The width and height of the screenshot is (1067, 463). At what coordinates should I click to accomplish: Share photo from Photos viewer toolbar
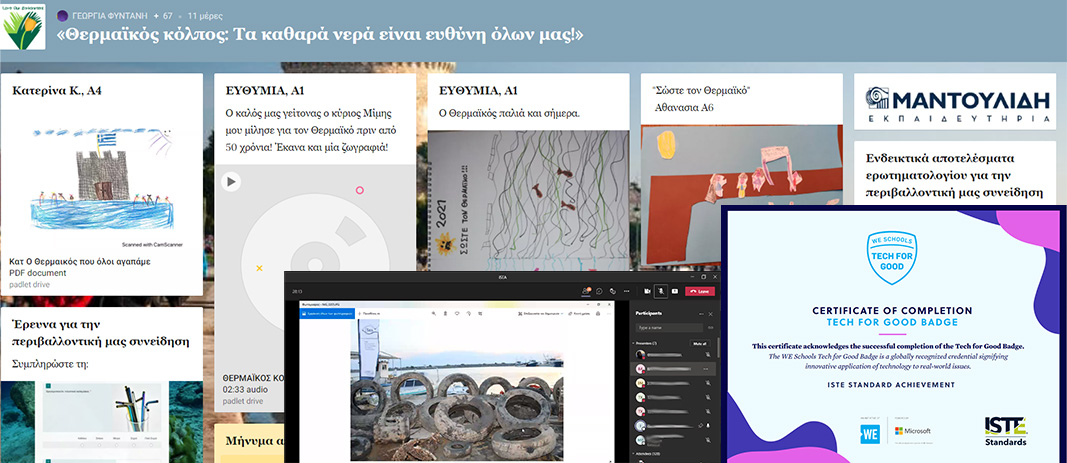pos(578,313)
